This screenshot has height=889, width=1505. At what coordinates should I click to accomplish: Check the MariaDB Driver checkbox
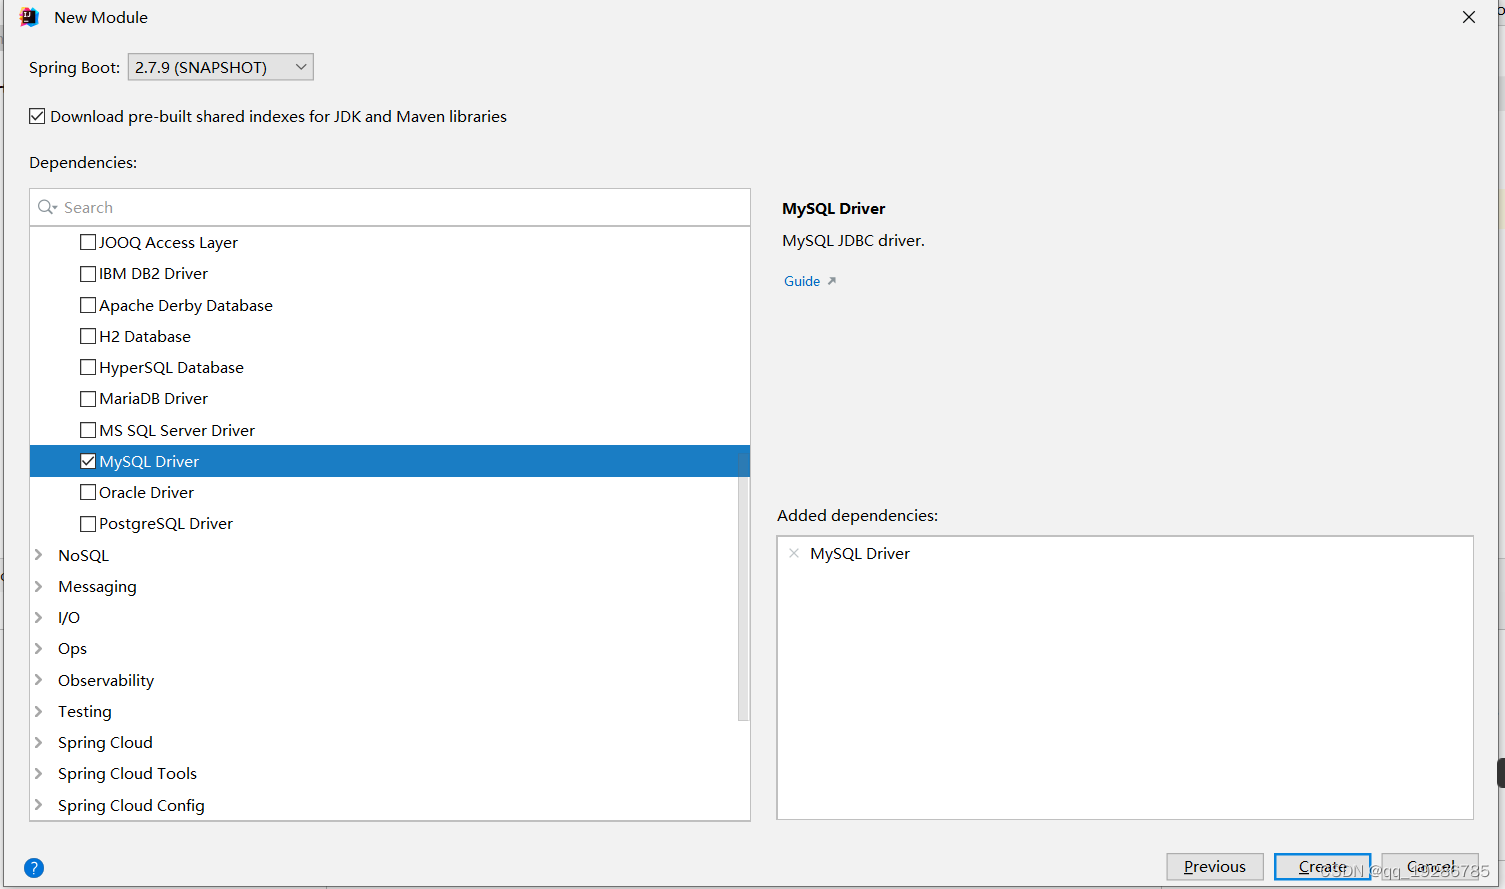[88, 398]
